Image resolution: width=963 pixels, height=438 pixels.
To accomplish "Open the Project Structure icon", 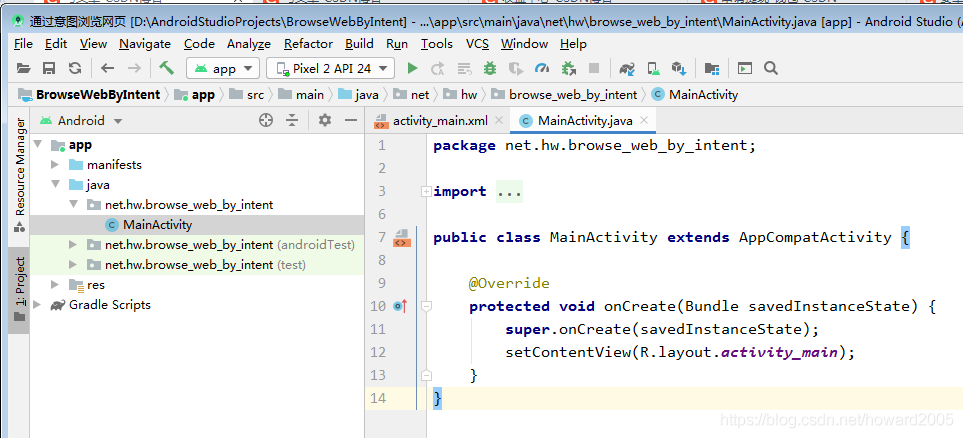I will 712,68.
